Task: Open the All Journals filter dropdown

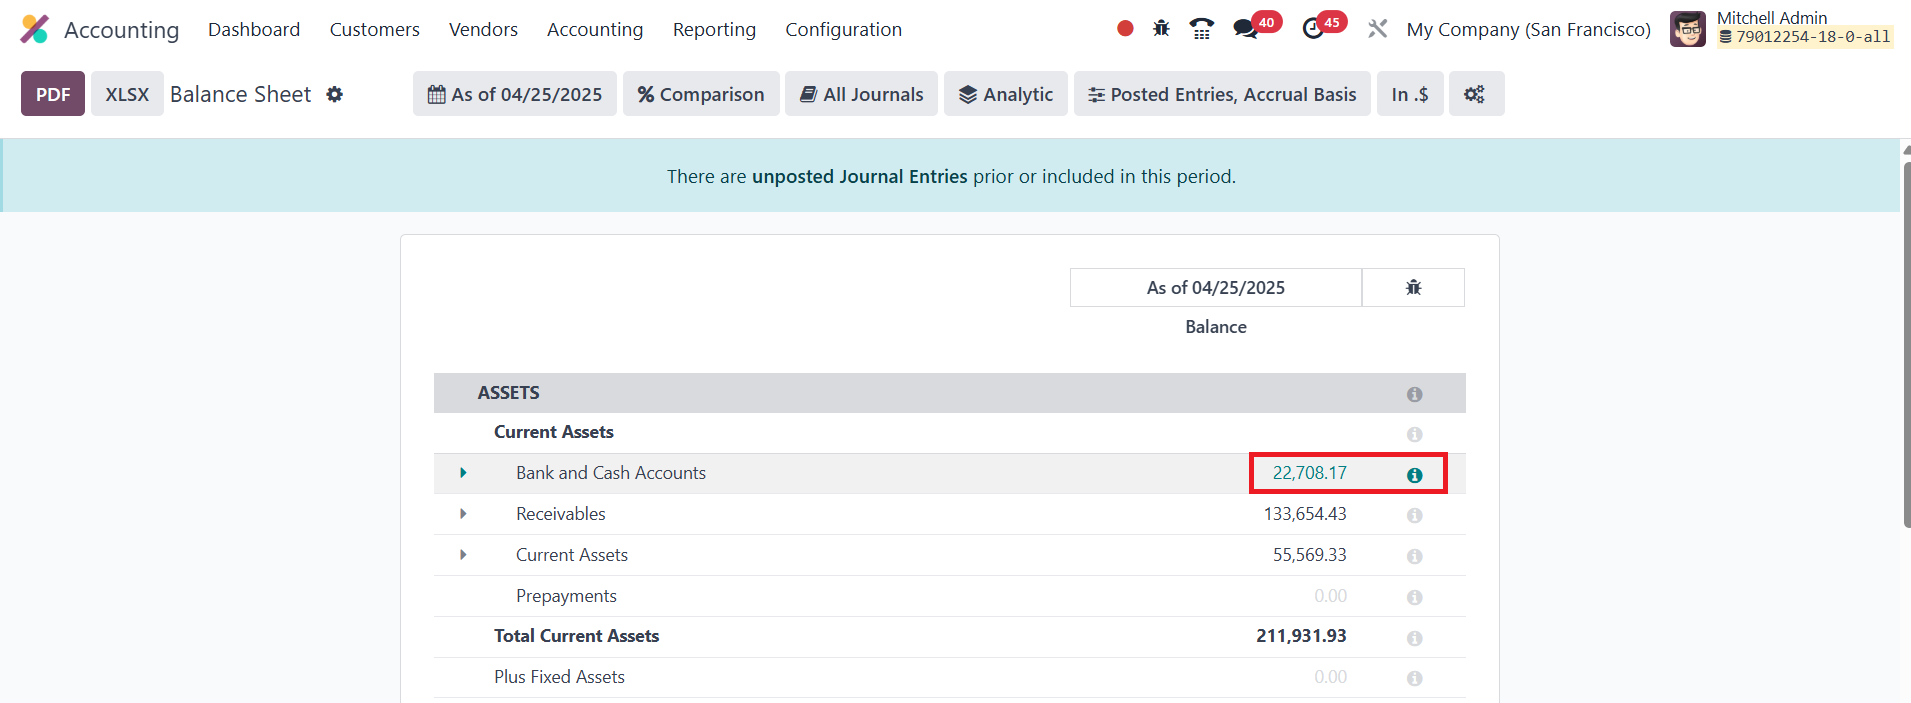Action: 861,94
